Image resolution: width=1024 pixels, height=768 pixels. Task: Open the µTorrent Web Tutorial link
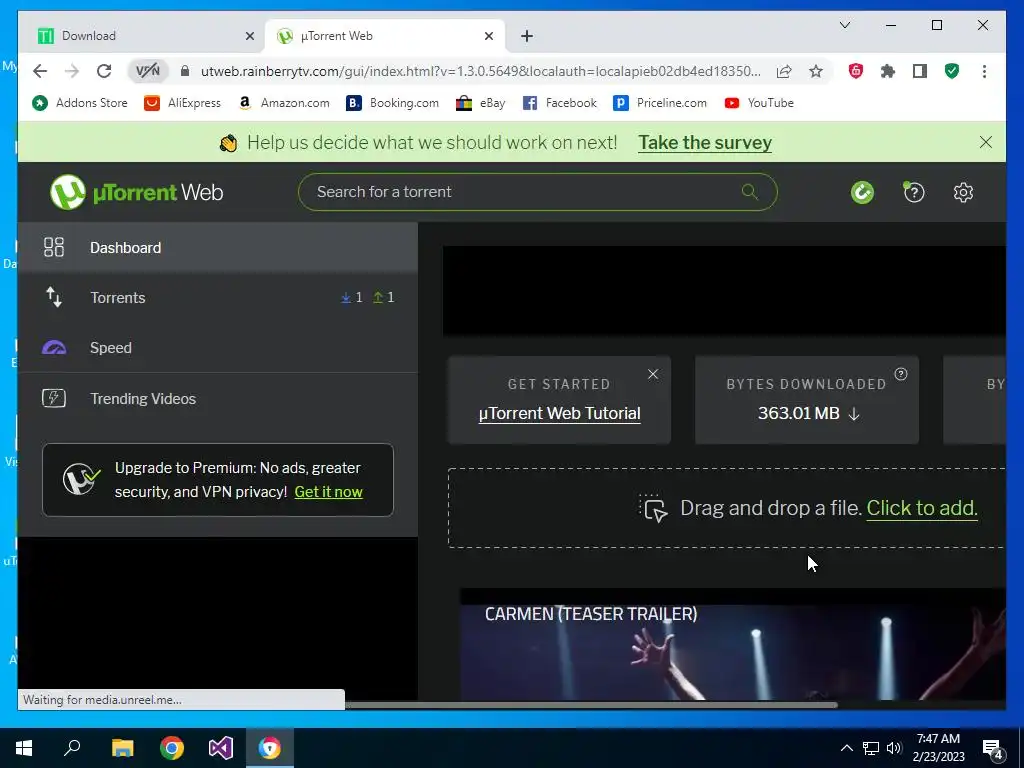click(560, 413)
